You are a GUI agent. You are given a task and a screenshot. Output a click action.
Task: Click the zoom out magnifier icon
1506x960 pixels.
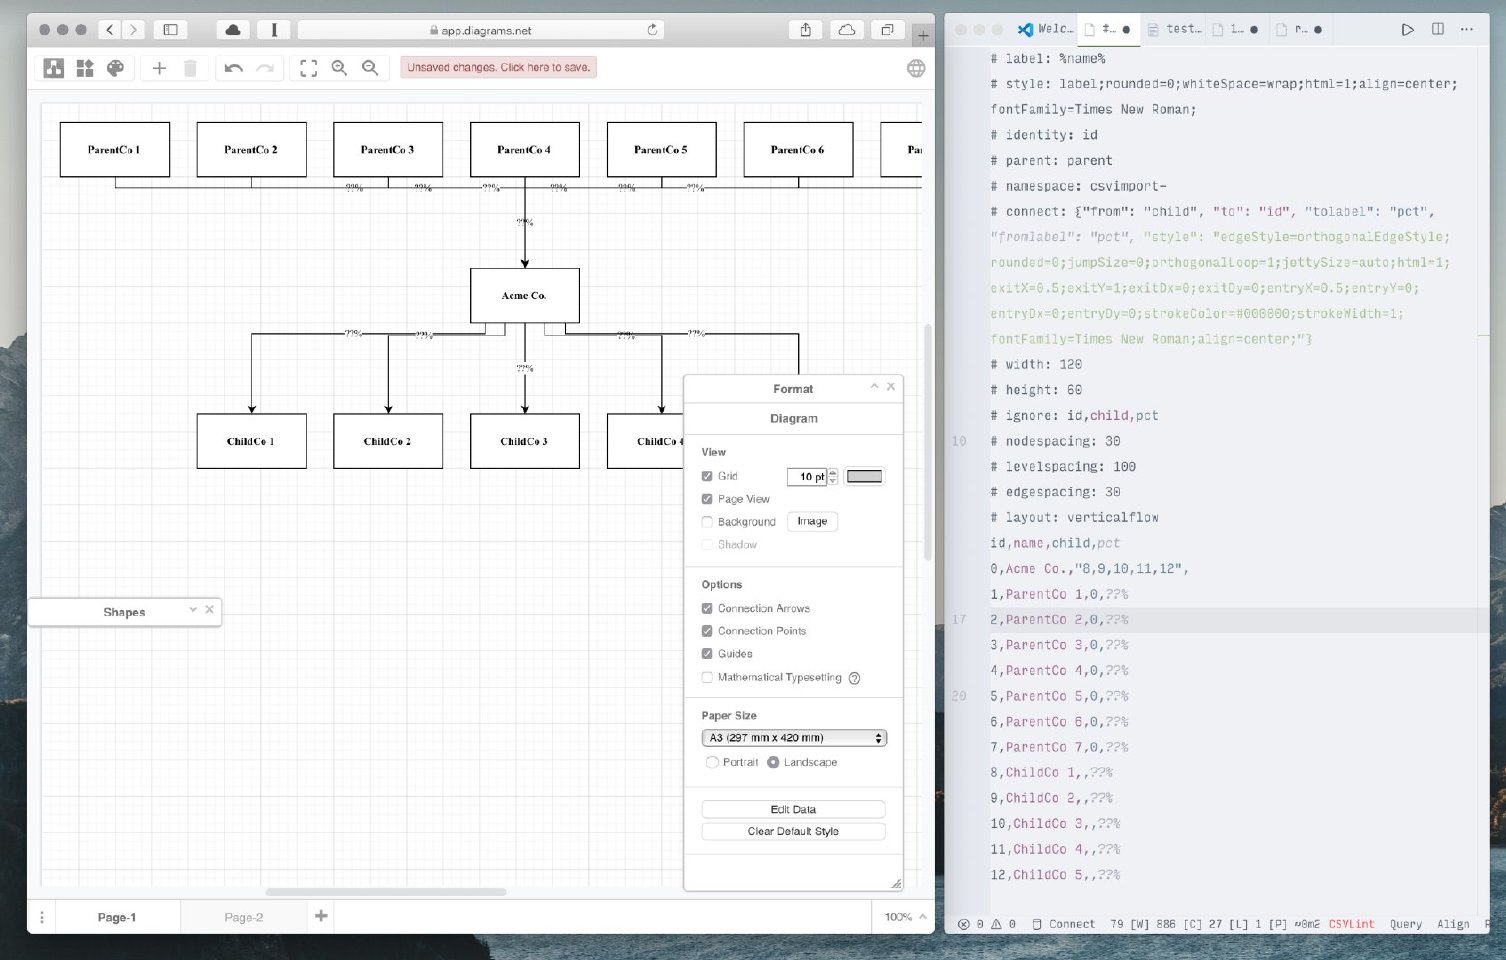[370, 68]
